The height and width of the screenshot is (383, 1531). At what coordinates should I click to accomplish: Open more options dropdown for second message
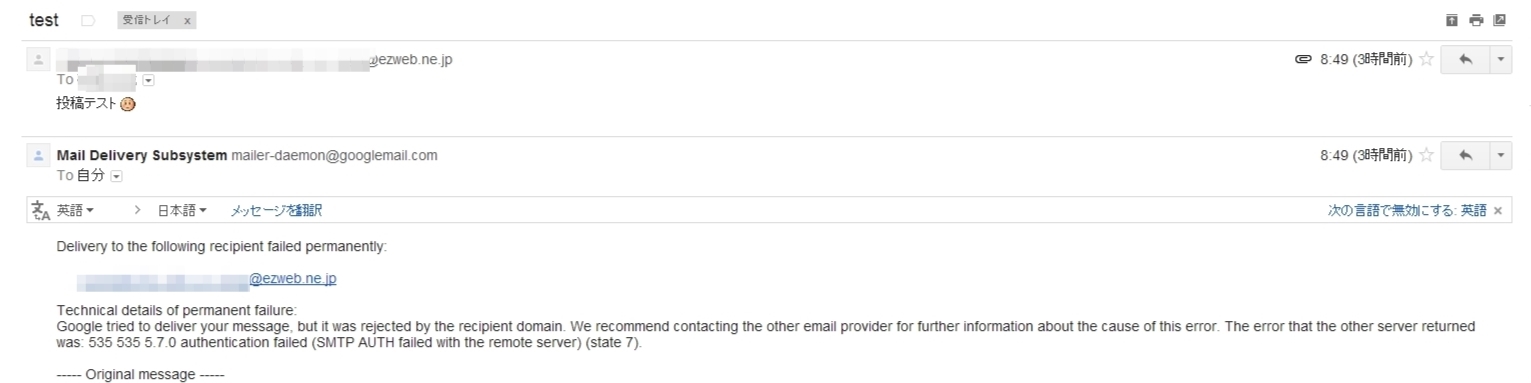click(x=1498, y=157)
